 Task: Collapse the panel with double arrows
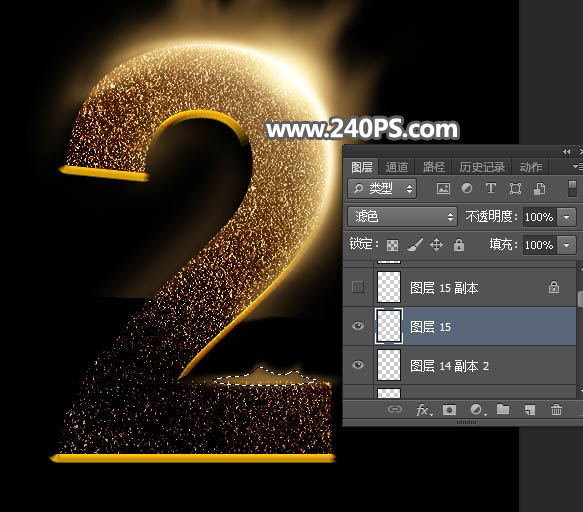[566, 152]
